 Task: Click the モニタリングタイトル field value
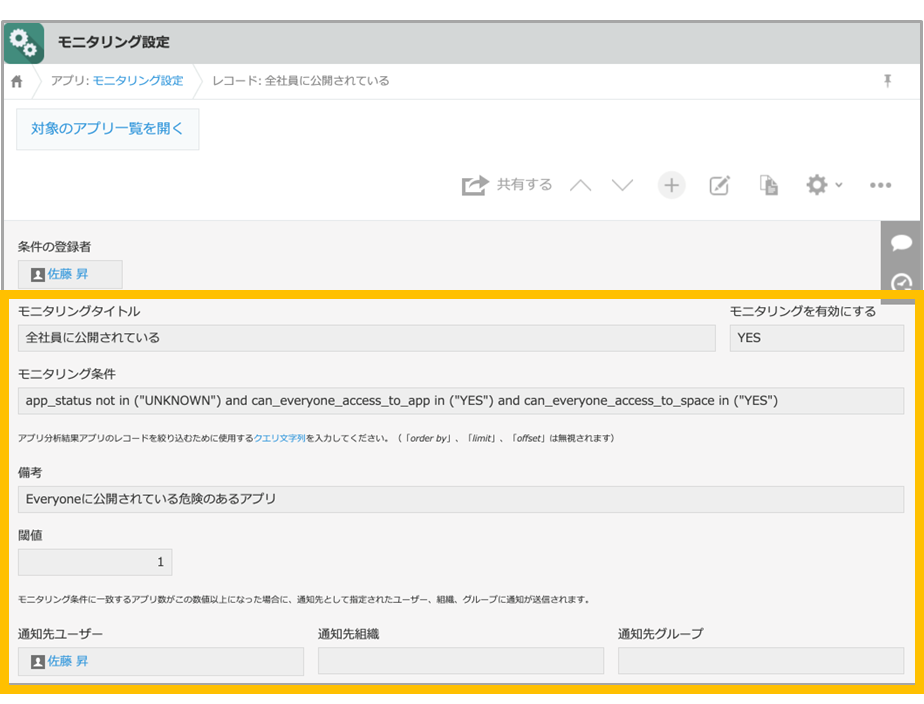coord(367,338)
